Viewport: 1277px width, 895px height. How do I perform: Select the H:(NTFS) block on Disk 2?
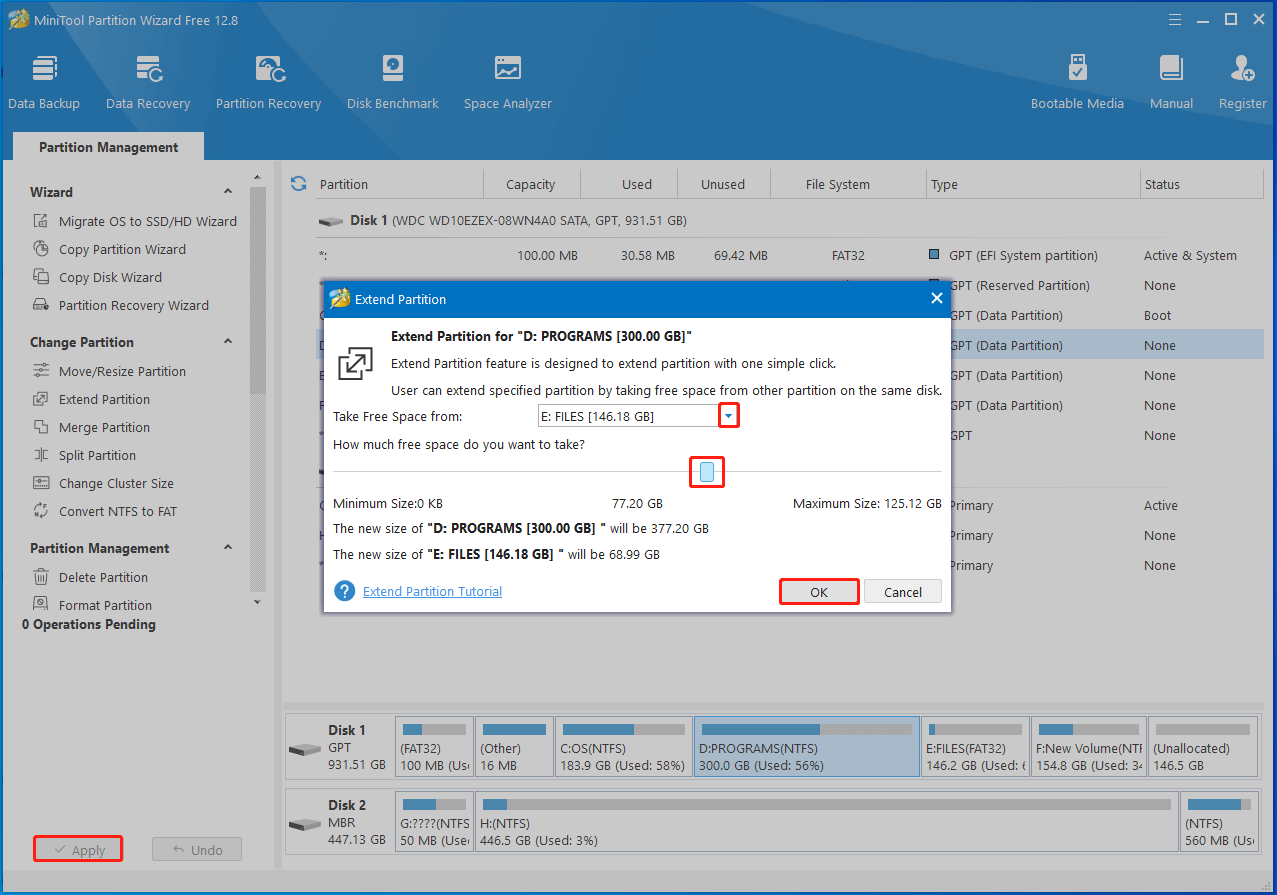coord(826,822)
